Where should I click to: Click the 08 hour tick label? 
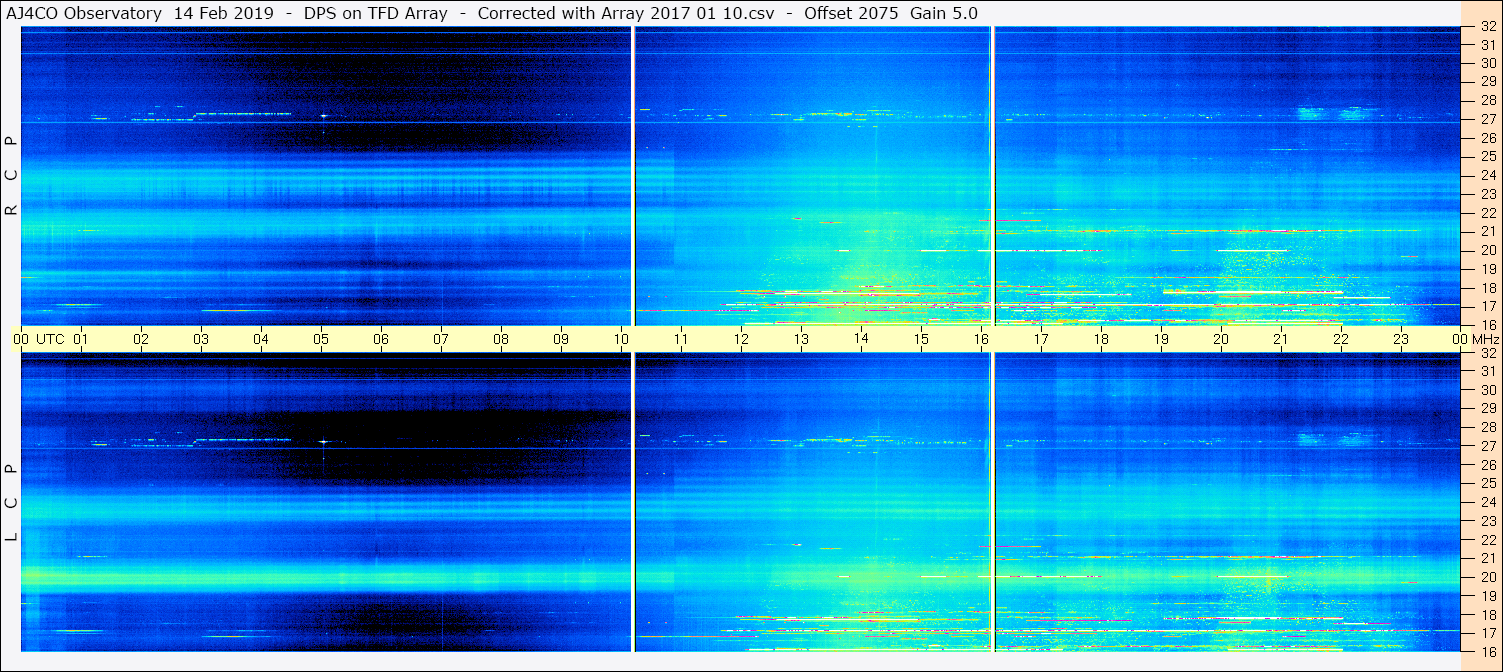click(x=501, y=339)
